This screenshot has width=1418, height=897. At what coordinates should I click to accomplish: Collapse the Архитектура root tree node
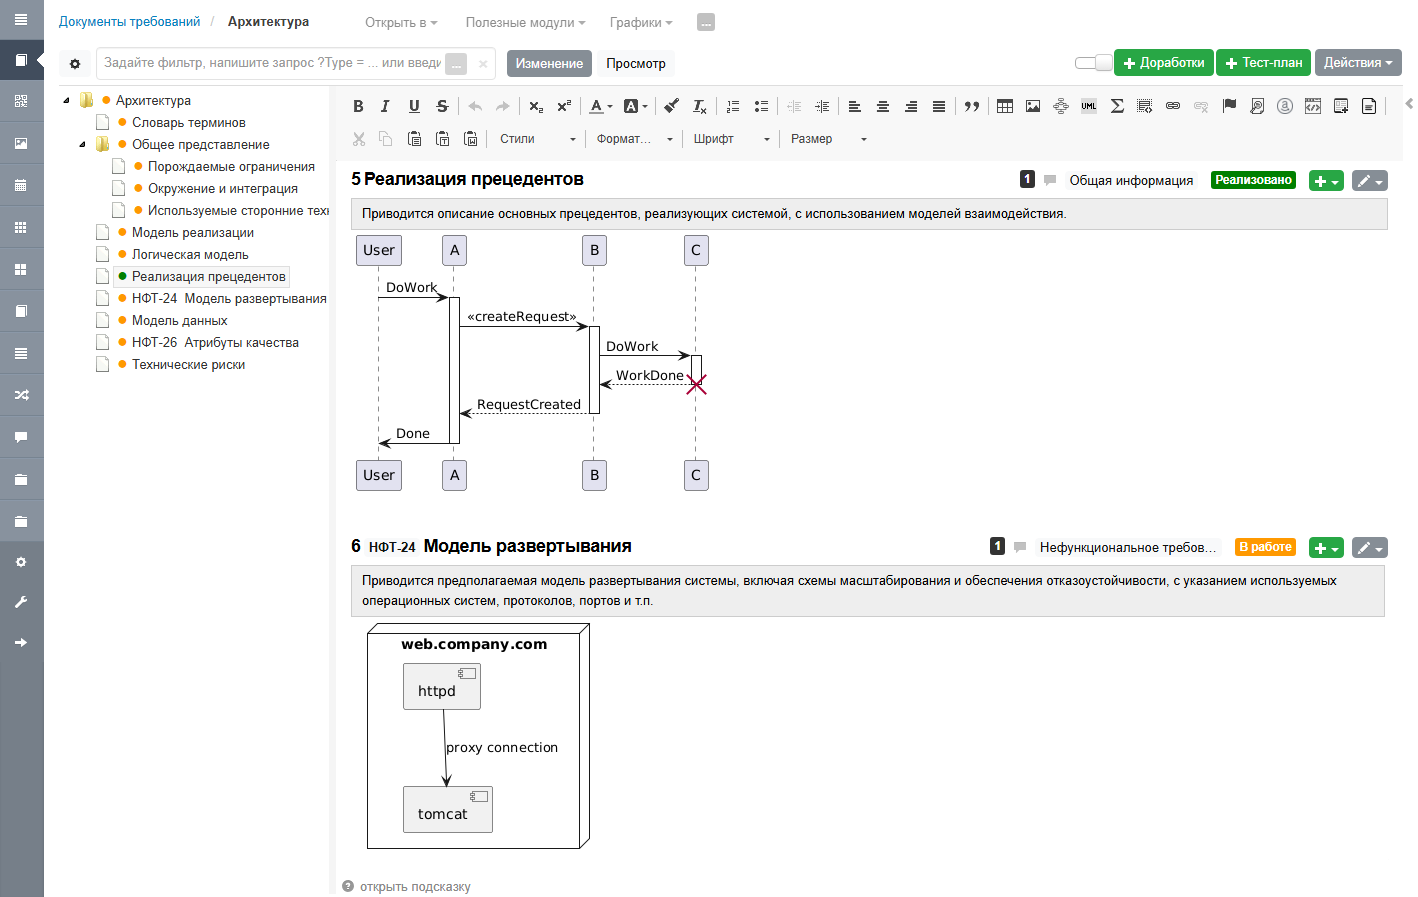tap(66, 101)
